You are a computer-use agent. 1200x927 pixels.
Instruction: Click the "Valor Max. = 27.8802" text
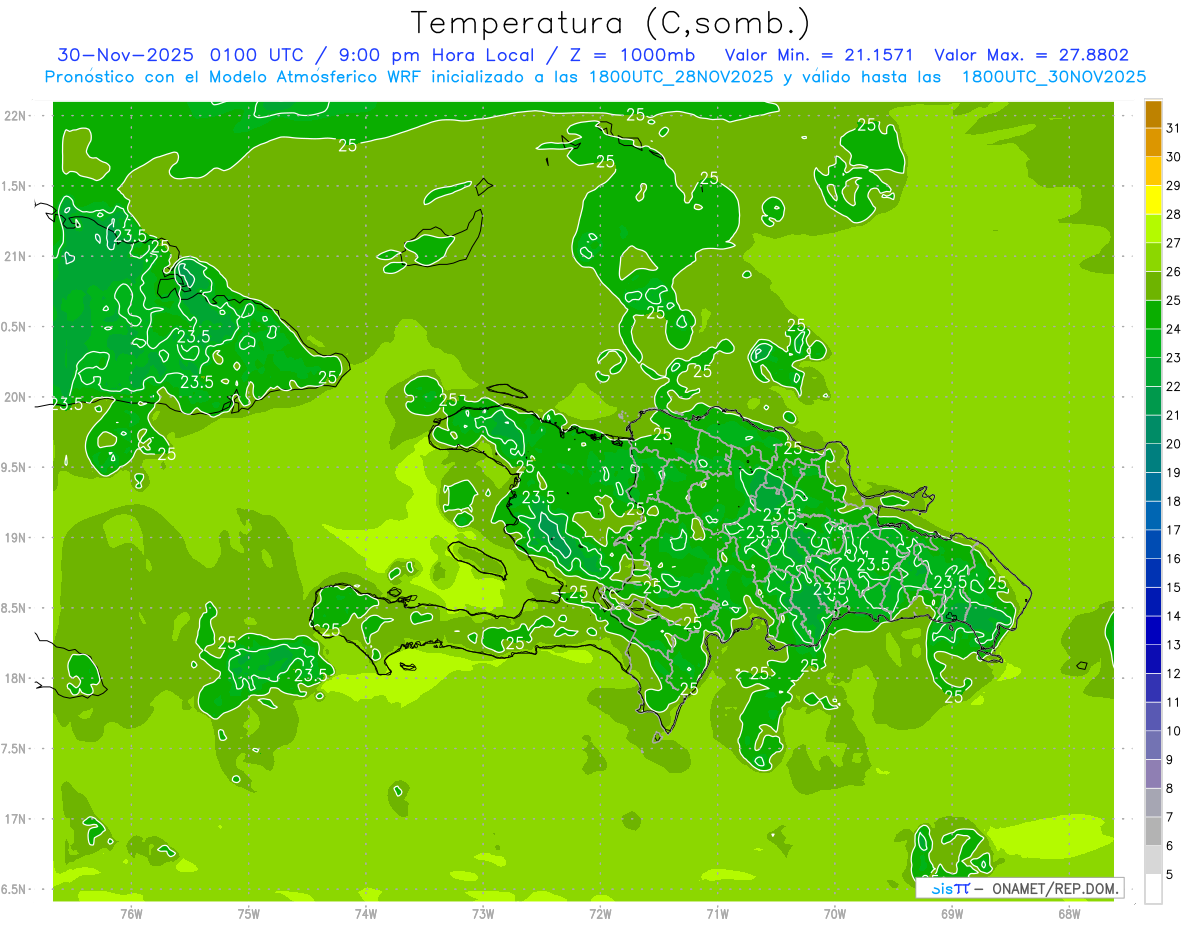(x=1031, y=55)
